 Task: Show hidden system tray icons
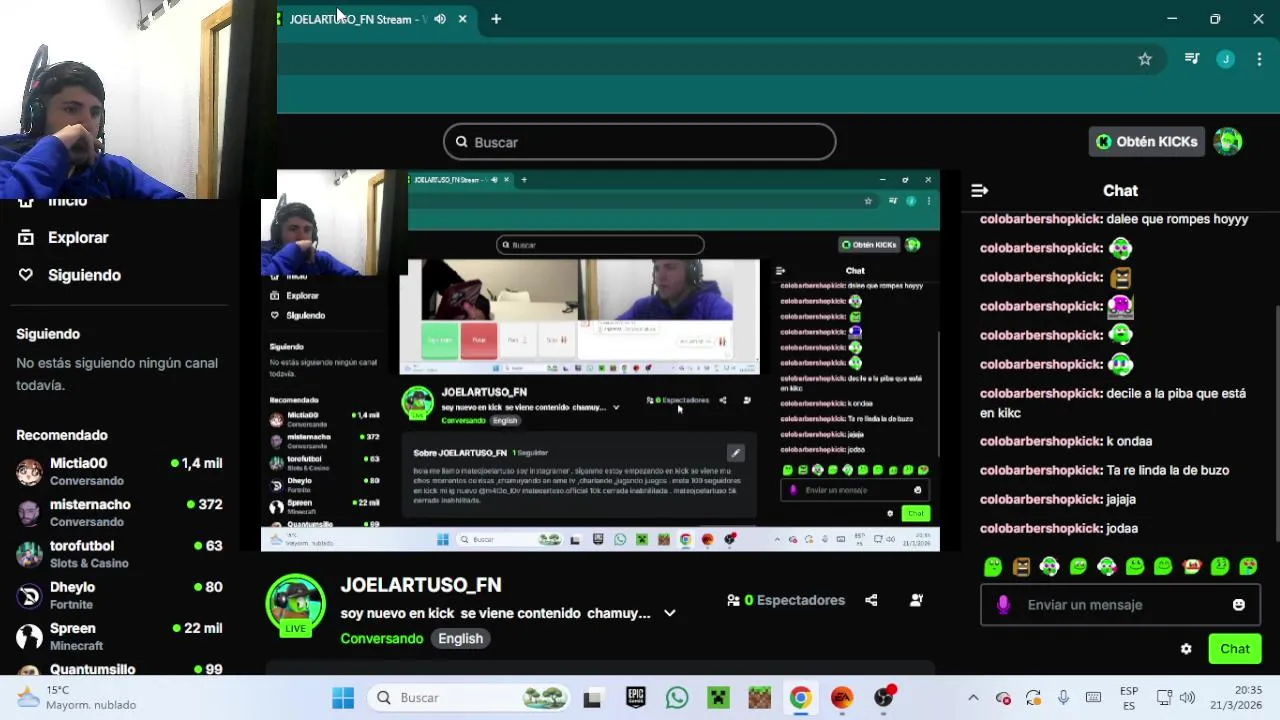tap(973, 698)
